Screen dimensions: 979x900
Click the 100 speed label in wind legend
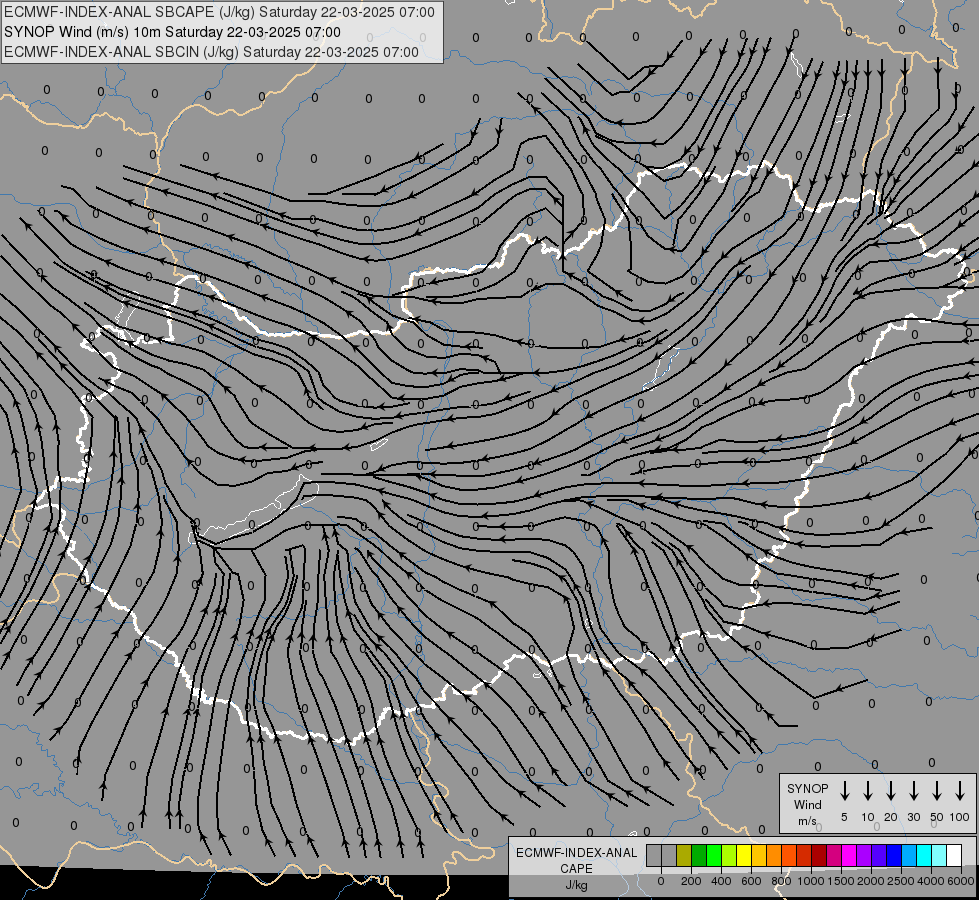[x=960, y=817]
